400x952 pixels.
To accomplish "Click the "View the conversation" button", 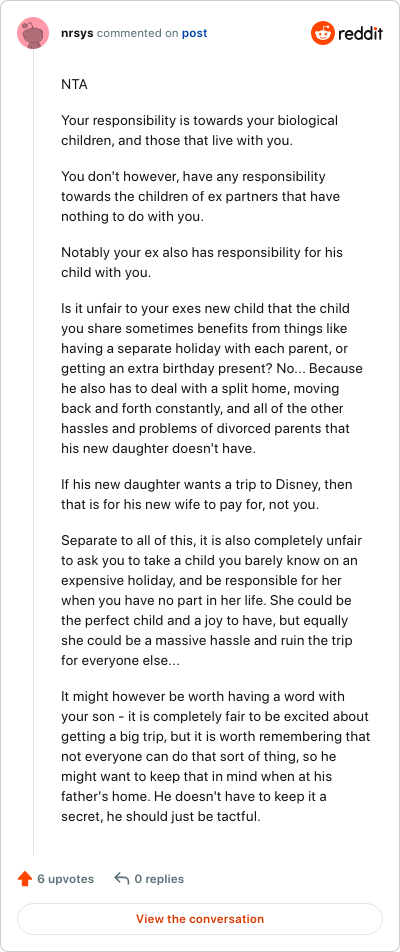I will tap(200, 919).
